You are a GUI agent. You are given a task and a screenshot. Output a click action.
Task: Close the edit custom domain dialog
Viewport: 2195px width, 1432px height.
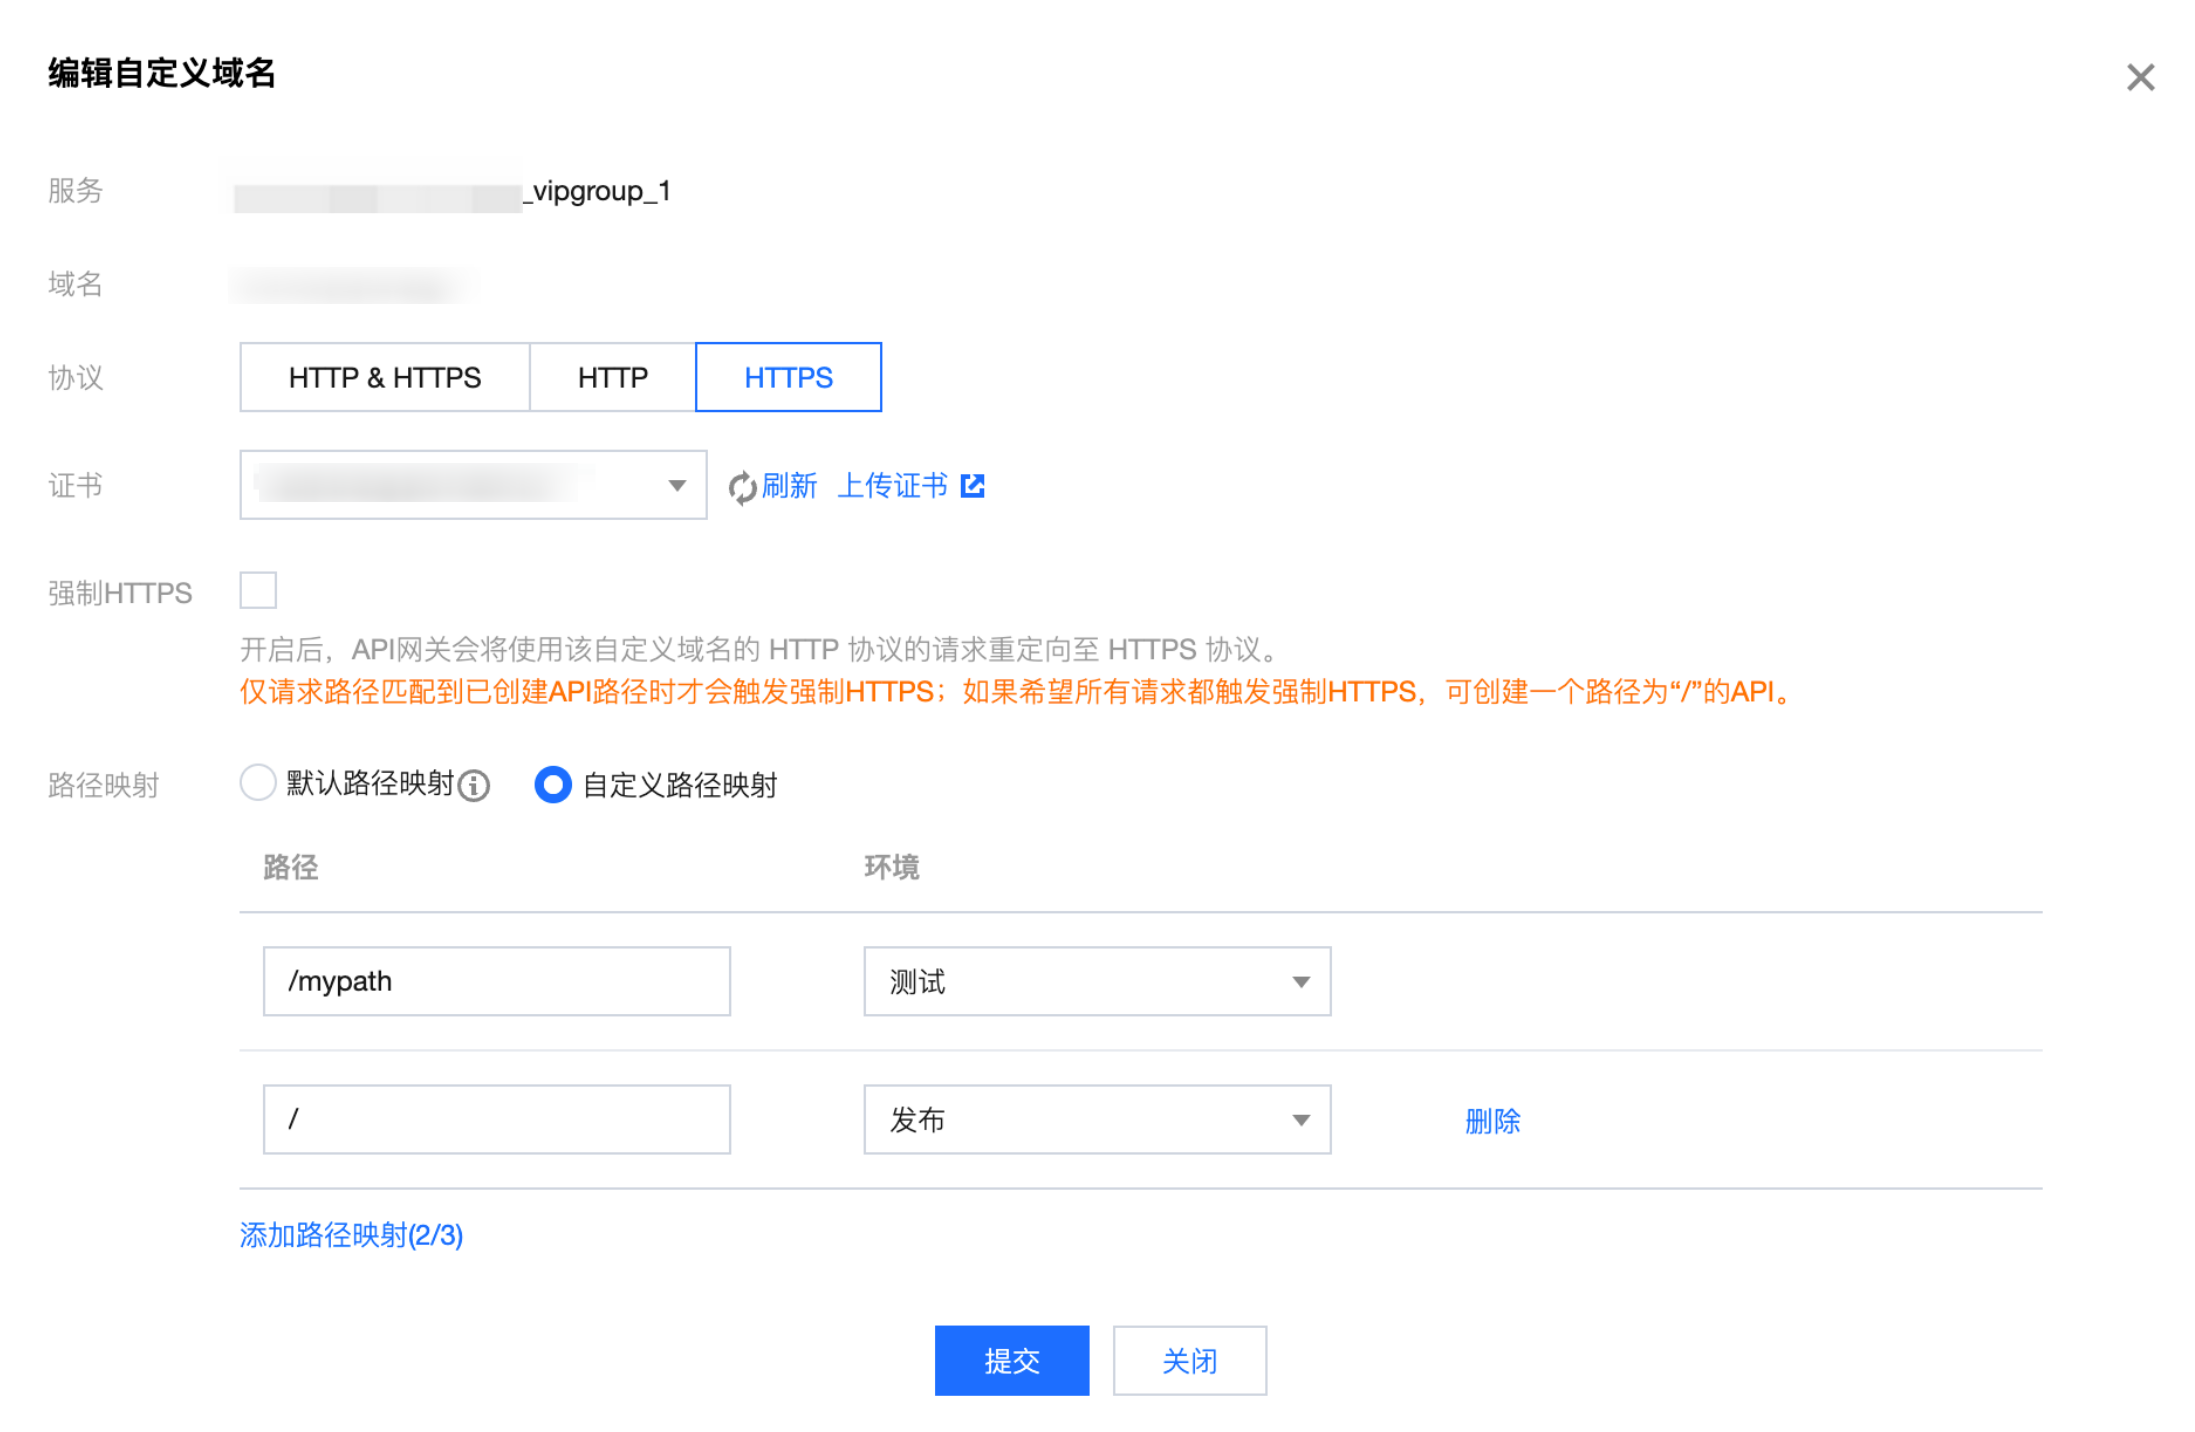pyautogui.click(x=2139, y=77)
